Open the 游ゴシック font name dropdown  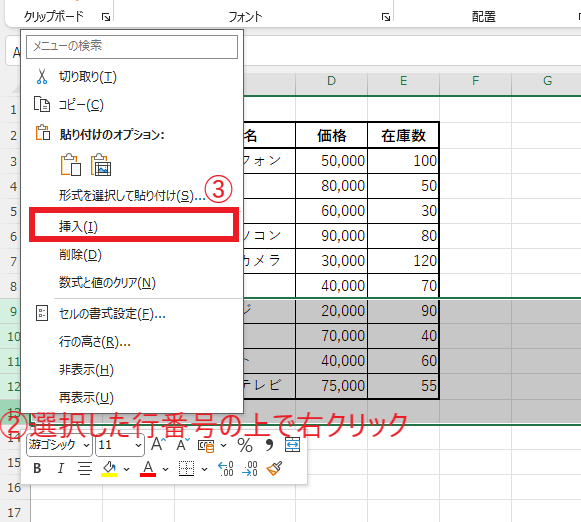click(x=86, y=445)
